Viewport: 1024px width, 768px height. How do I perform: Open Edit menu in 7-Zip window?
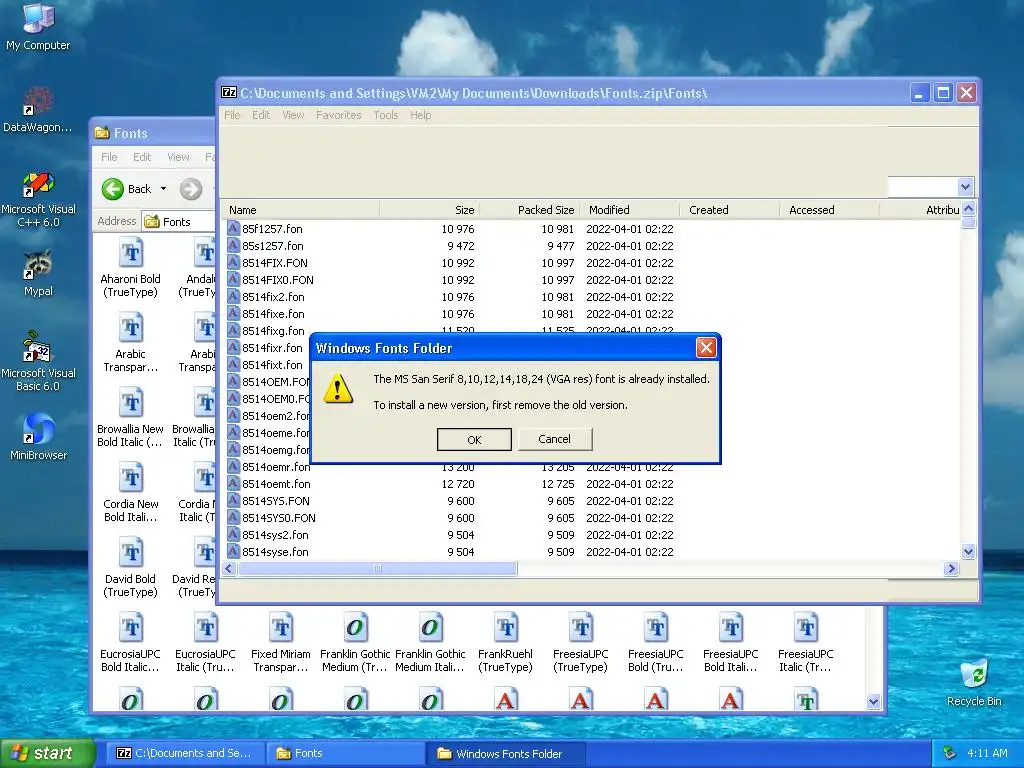pos(261,115)
